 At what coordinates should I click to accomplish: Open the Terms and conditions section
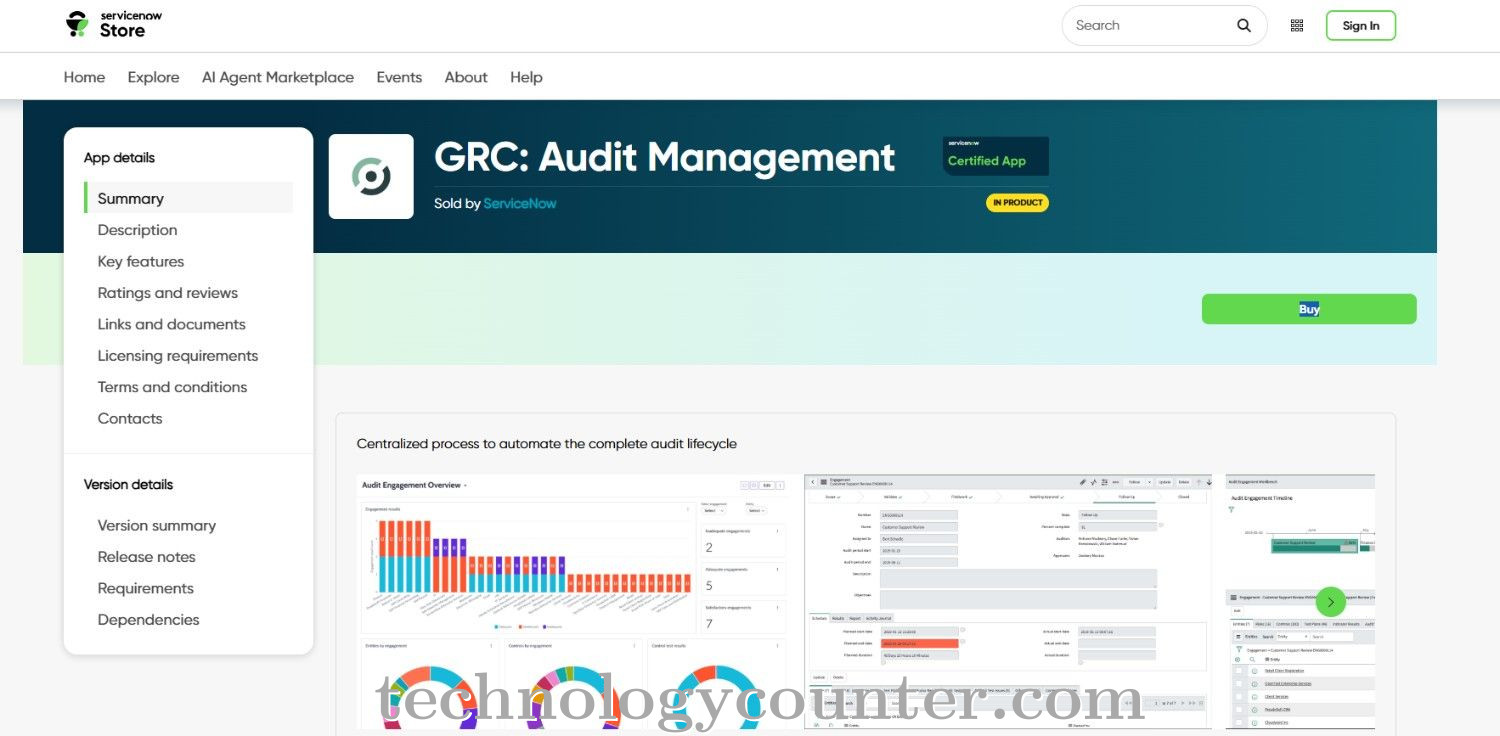click(x=172, y=387)
